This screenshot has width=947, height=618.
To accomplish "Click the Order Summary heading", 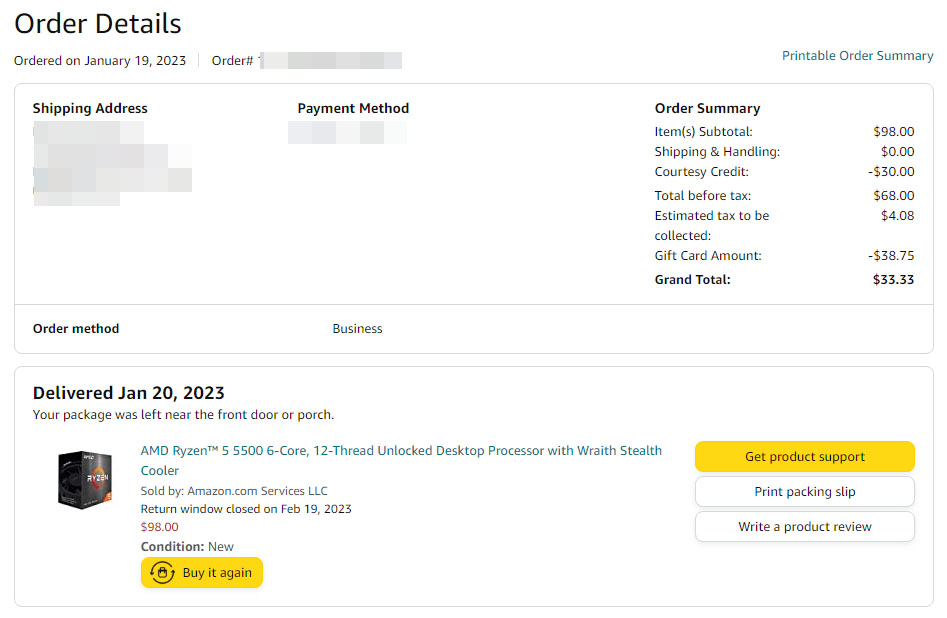I will tap(707, 109).
